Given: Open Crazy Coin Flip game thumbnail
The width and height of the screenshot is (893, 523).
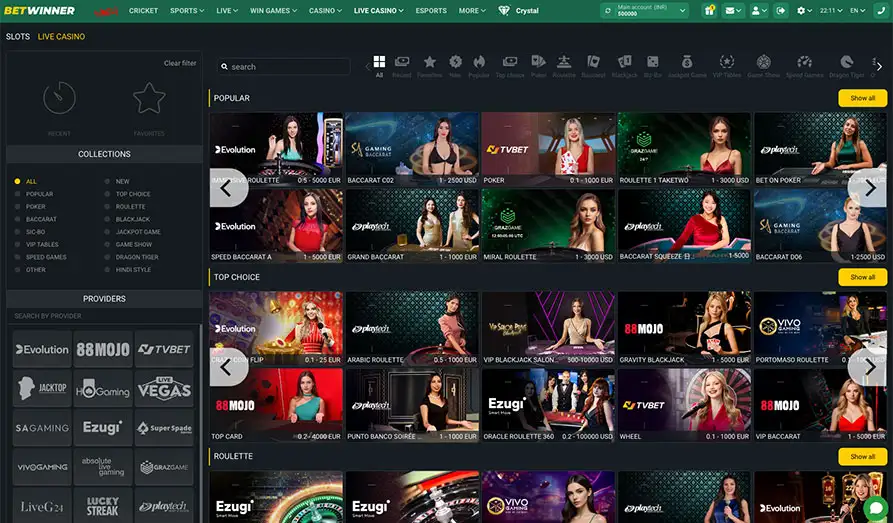Looking at the screenshot, I should (x=276, y=328).
